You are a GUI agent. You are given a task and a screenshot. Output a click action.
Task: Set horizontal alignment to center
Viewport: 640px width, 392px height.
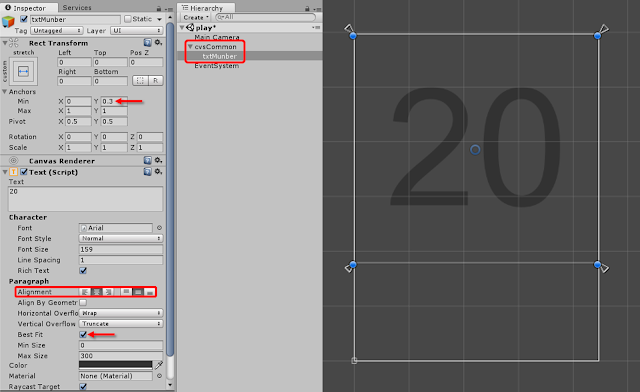tap(97, 292)
